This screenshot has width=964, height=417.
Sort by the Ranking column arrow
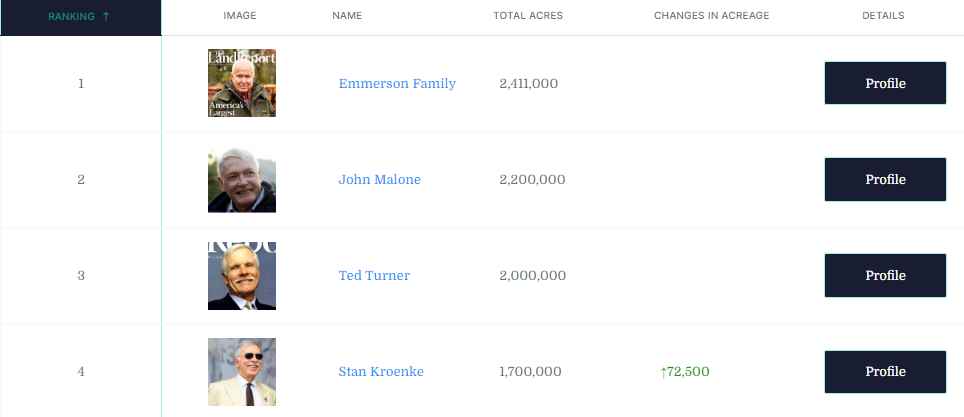tap(106, 16)
